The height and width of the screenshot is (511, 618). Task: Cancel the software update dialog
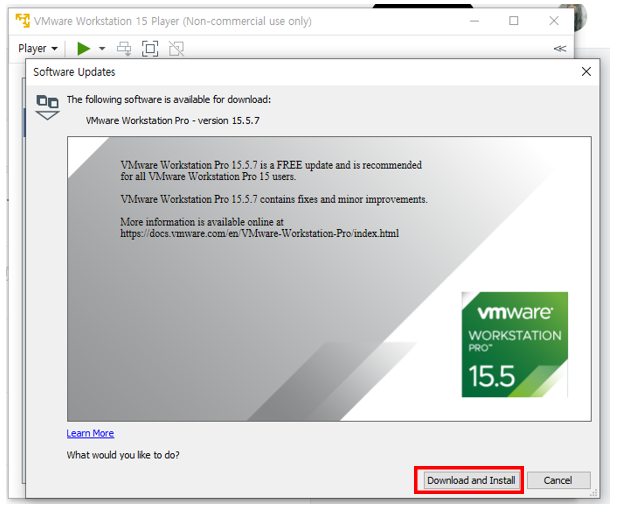pos(558,480)
